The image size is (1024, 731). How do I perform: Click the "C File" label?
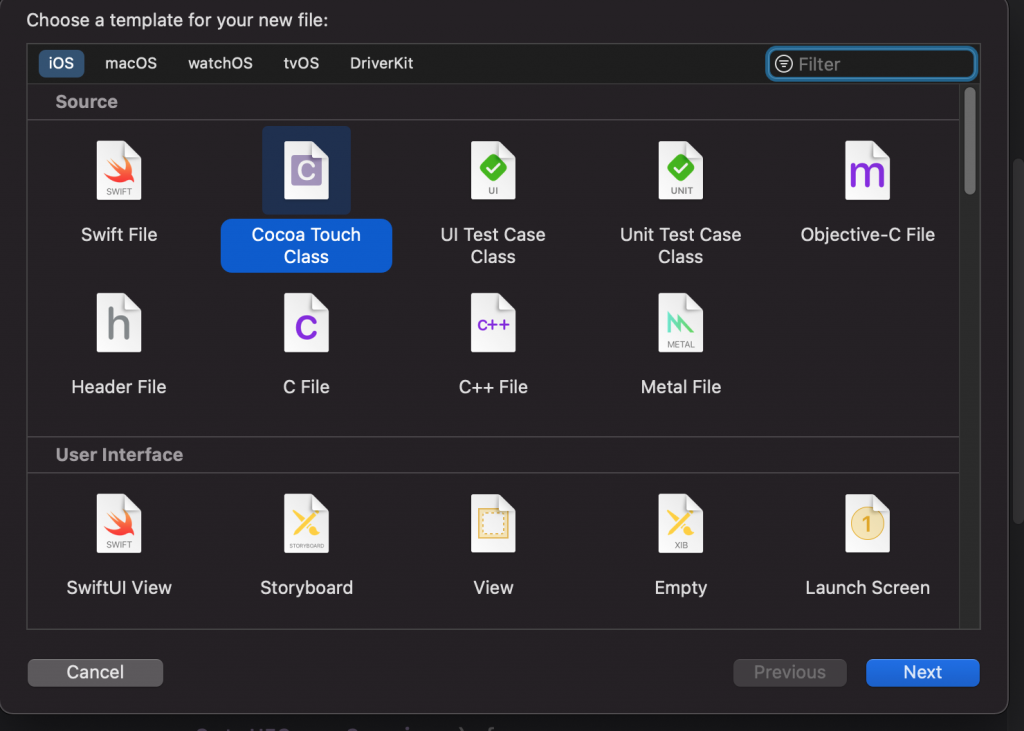click(306, 387)
